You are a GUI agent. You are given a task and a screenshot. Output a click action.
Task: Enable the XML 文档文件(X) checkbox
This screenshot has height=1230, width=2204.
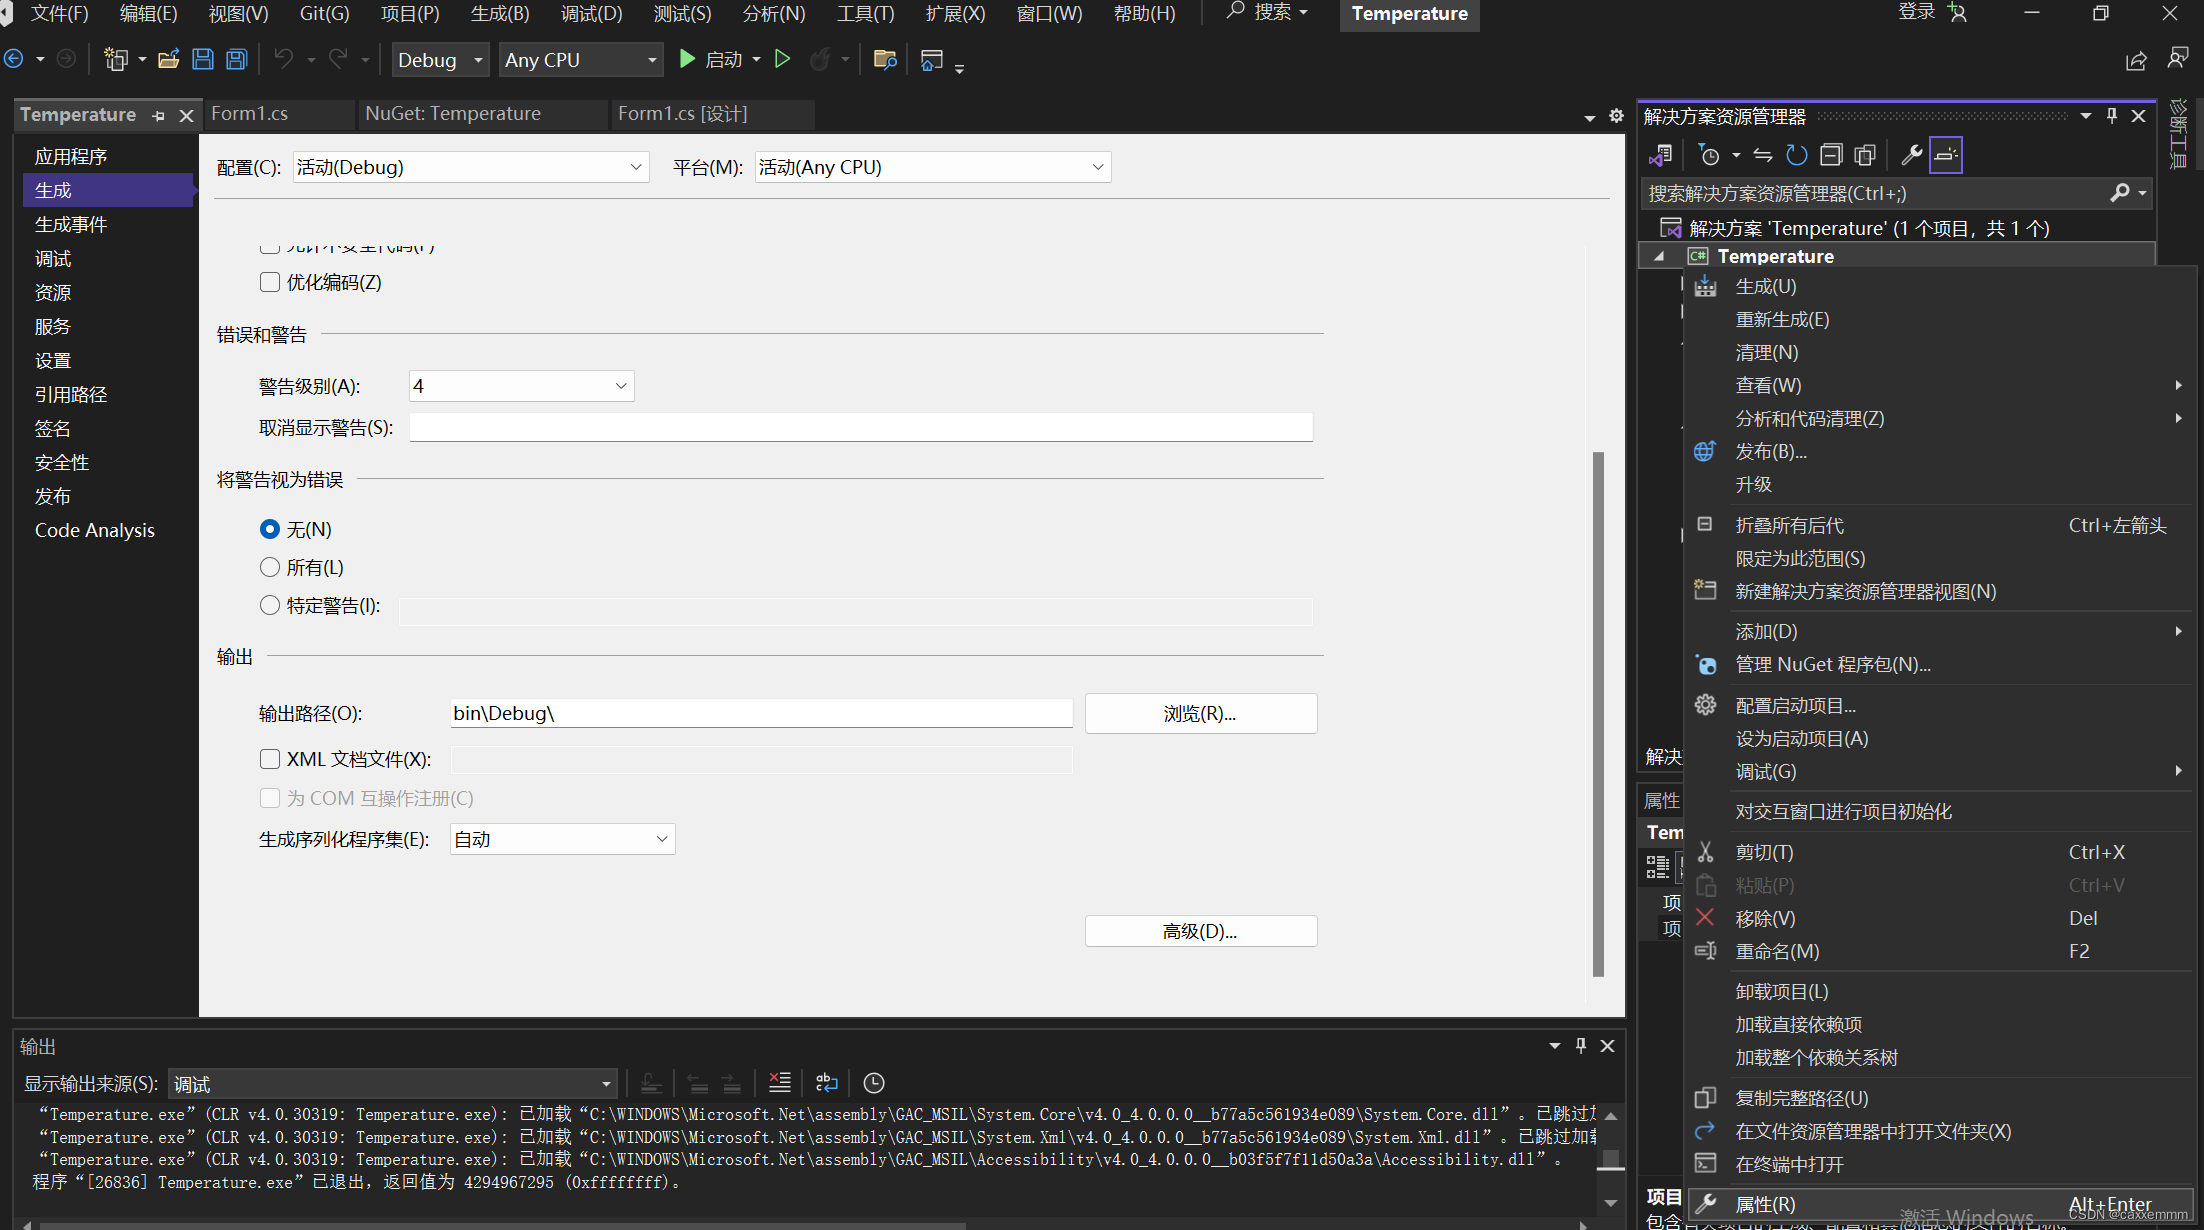[270, 759]
